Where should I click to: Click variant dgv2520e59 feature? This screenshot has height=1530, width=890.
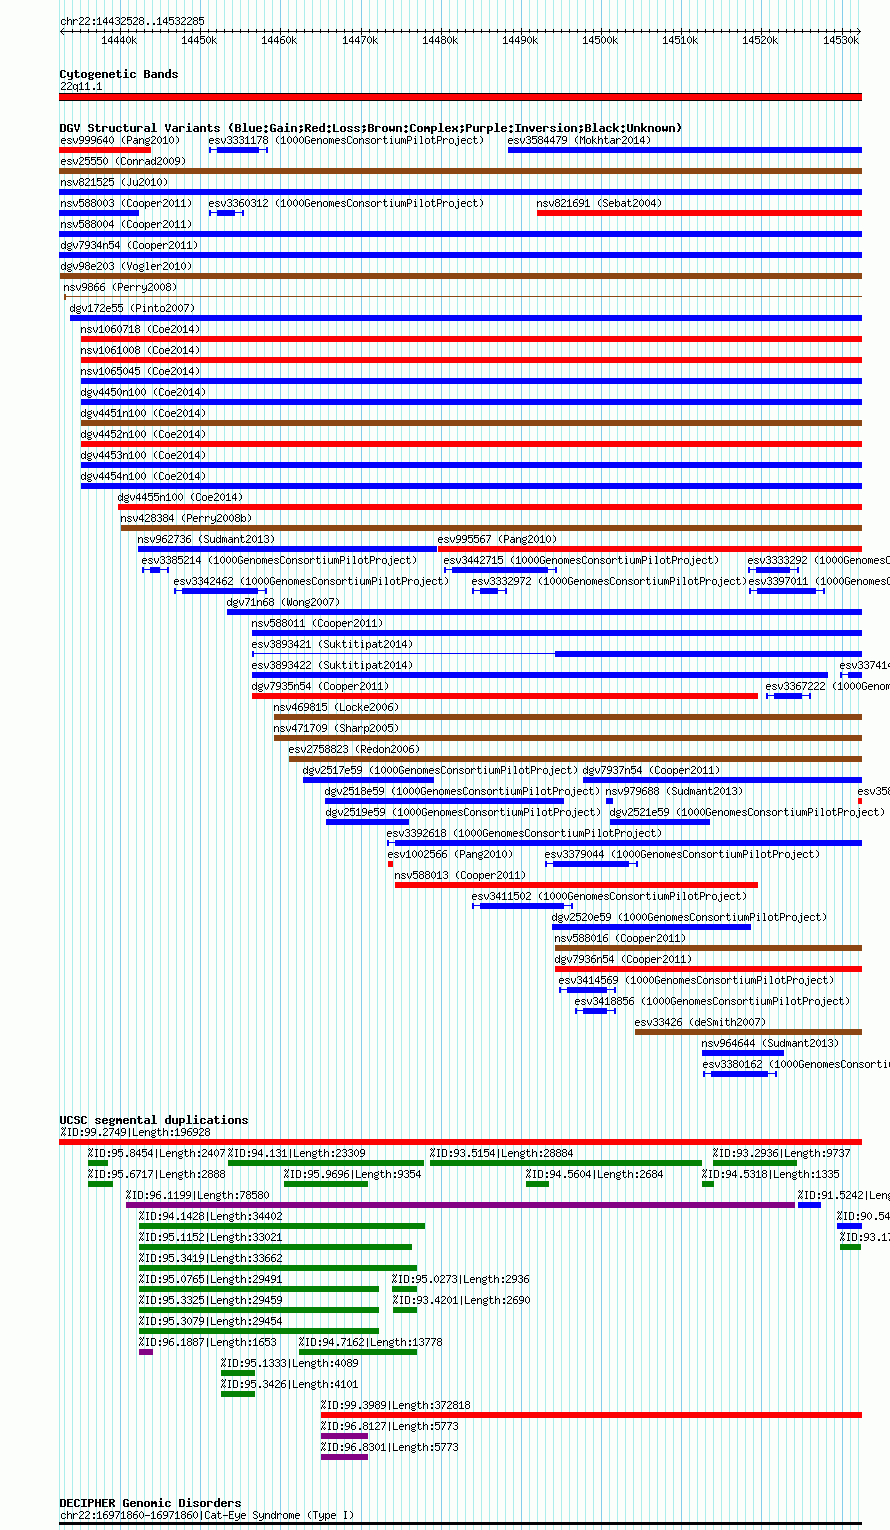[651, 927]
